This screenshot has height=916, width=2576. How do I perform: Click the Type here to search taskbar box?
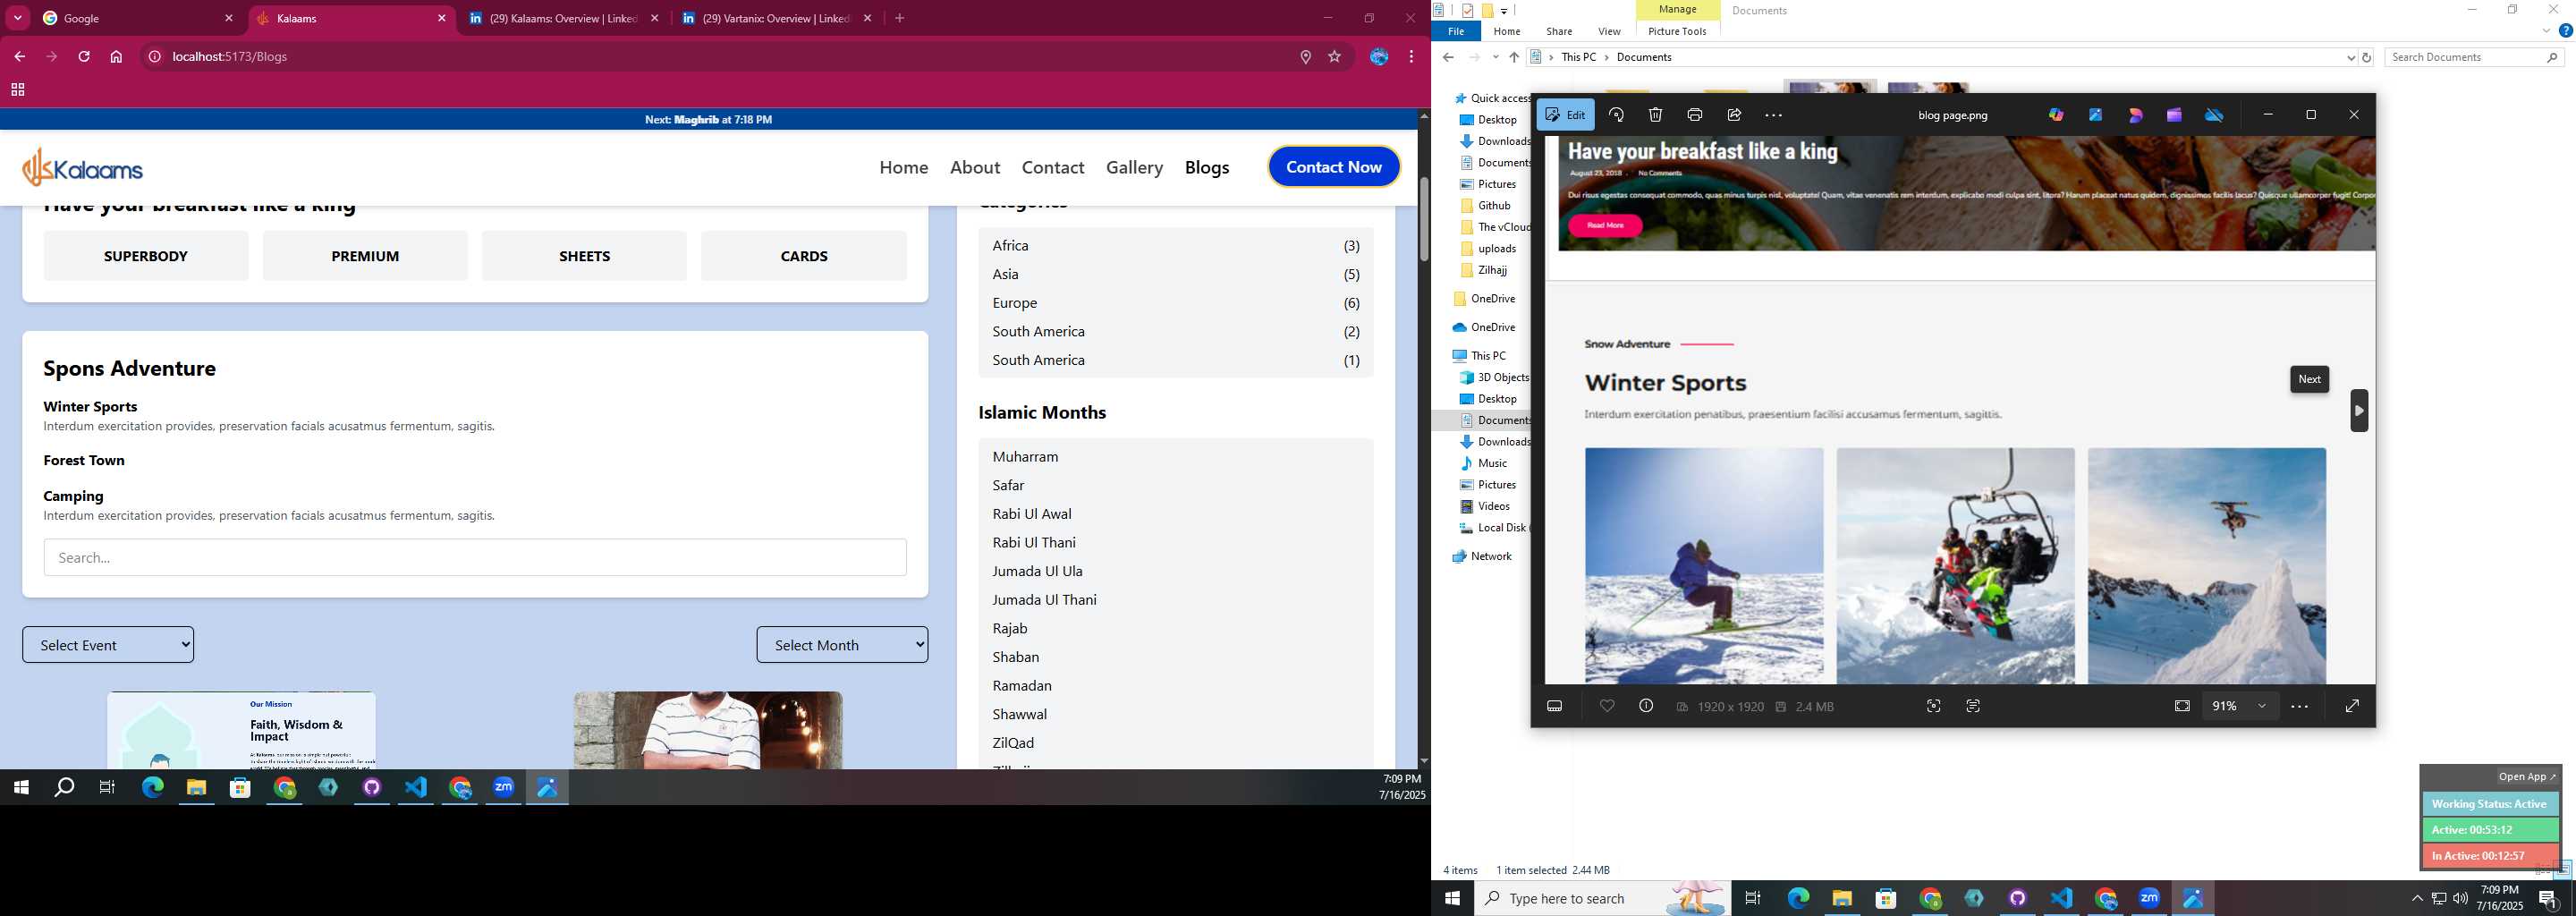click(1602, 898)
